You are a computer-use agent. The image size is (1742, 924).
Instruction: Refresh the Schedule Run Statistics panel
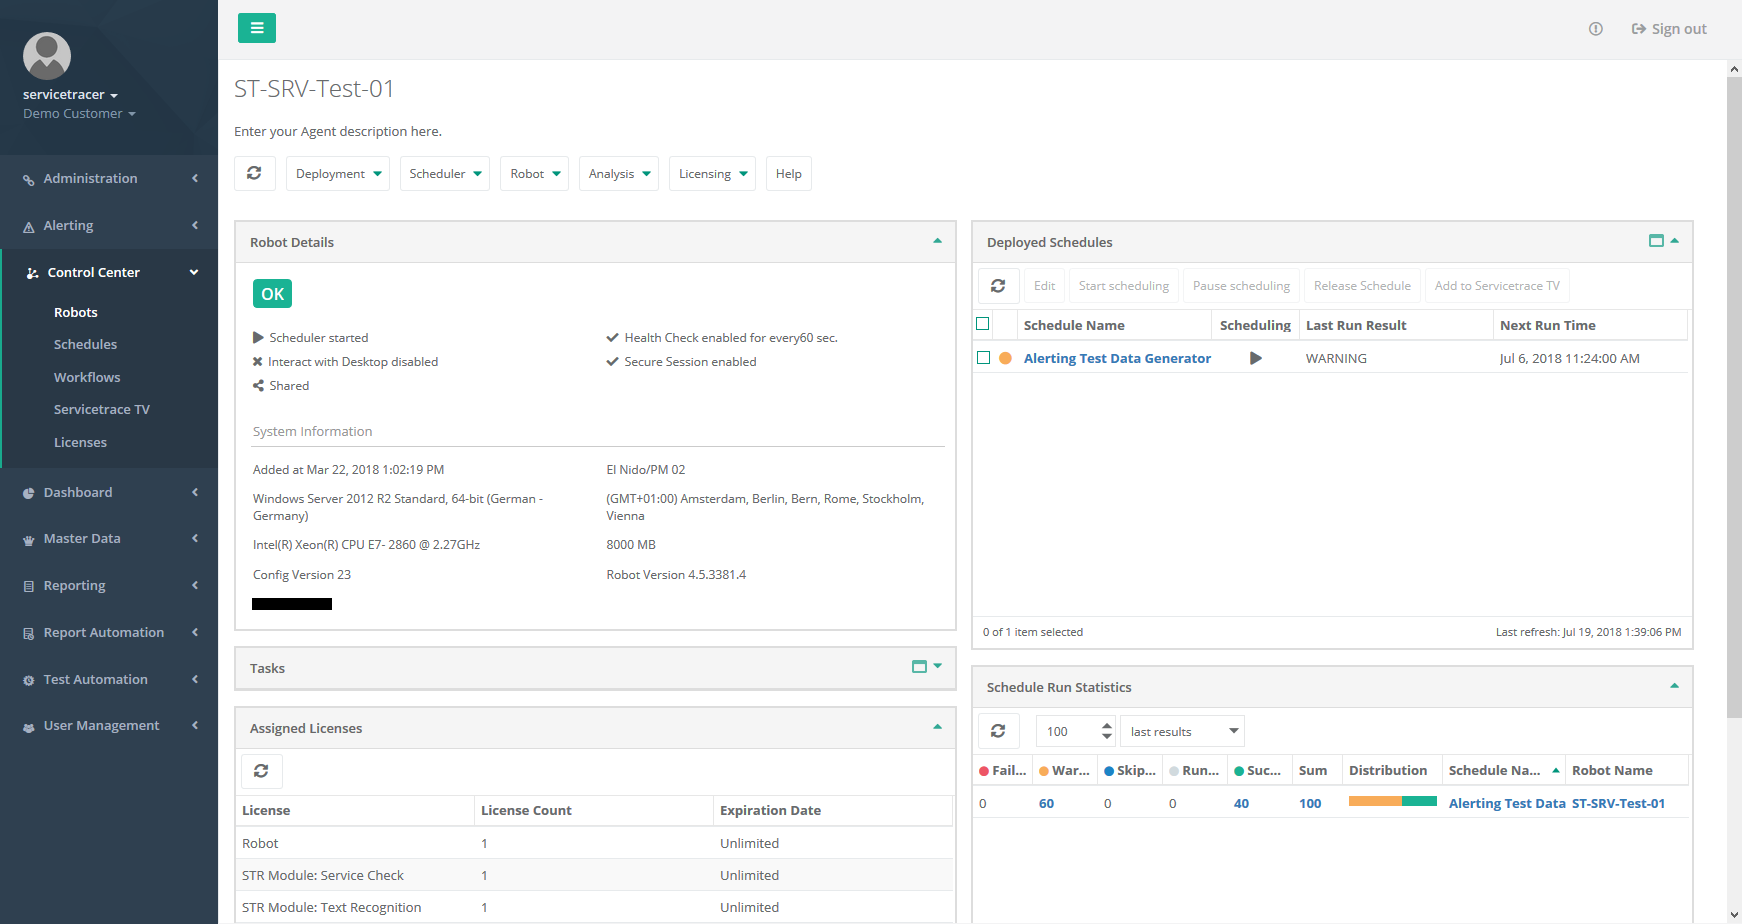pyautogui.click(x=998, y=731)
